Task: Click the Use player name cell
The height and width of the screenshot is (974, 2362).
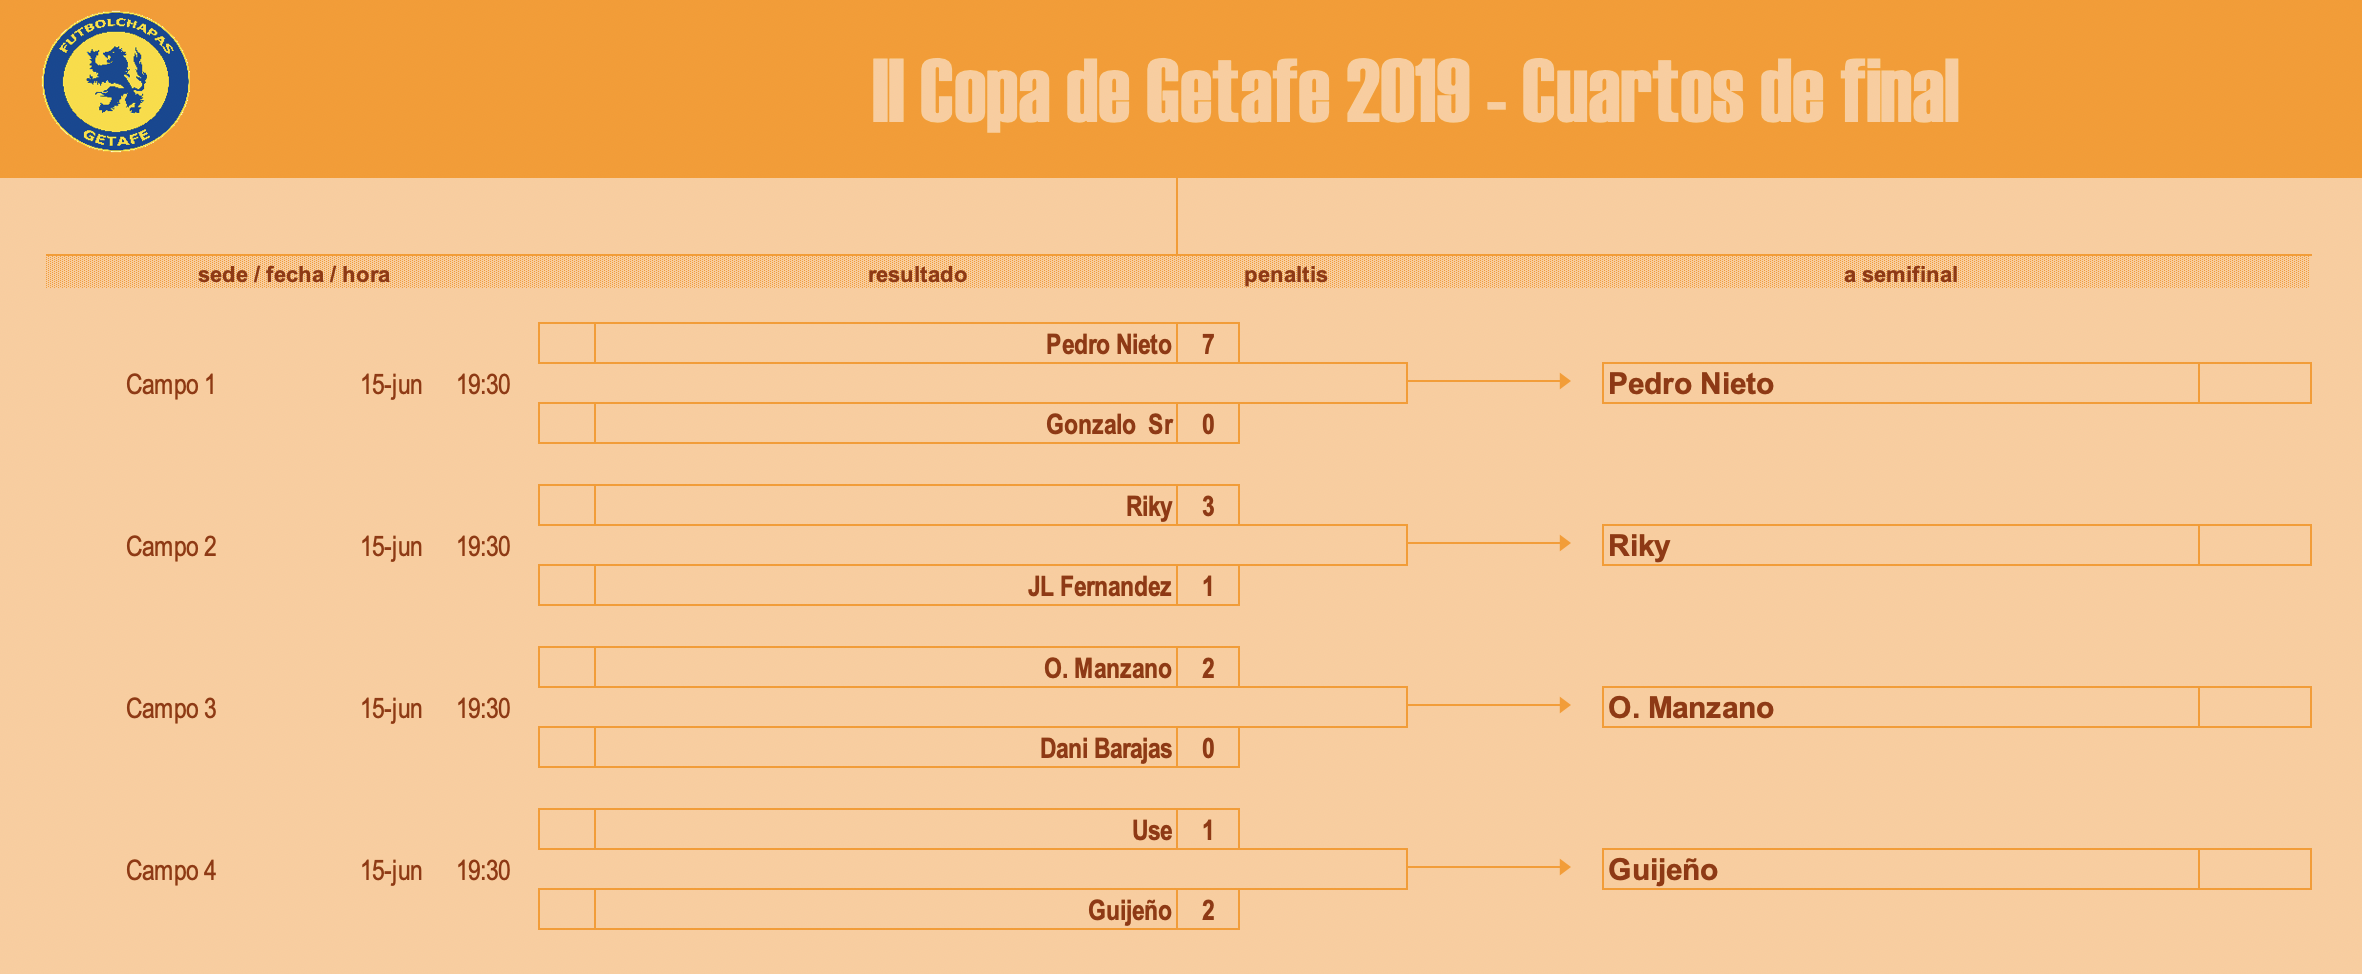Action: coord(886,829)
